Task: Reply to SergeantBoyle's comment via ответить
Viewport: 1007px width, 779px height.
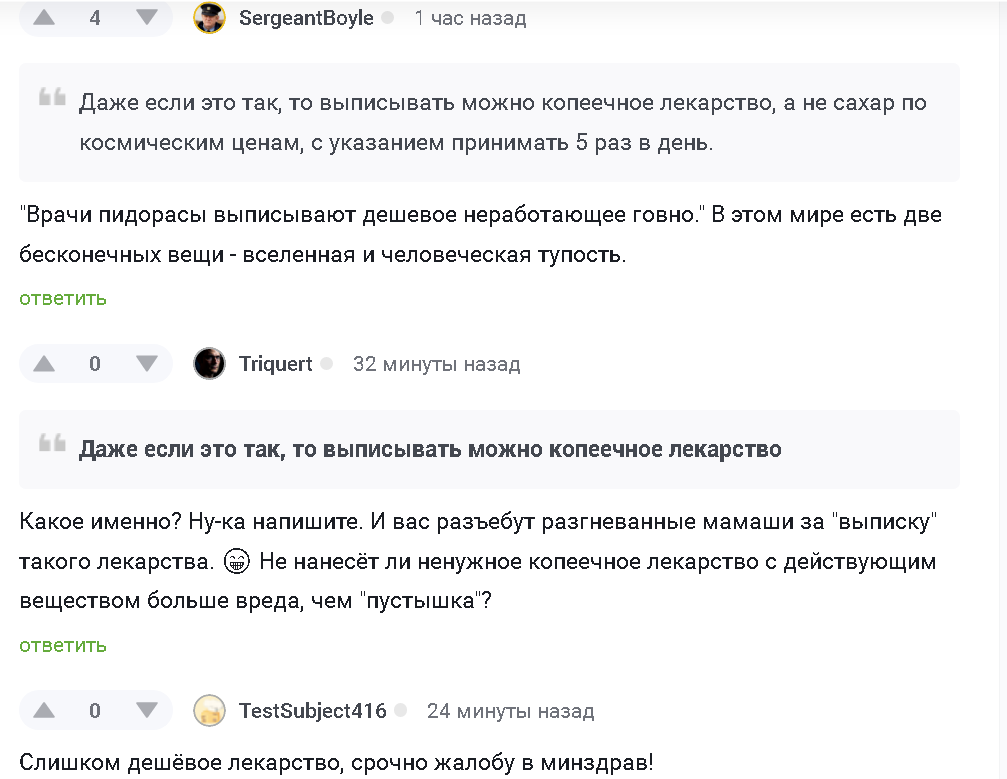Action: (x=63, y=299)
